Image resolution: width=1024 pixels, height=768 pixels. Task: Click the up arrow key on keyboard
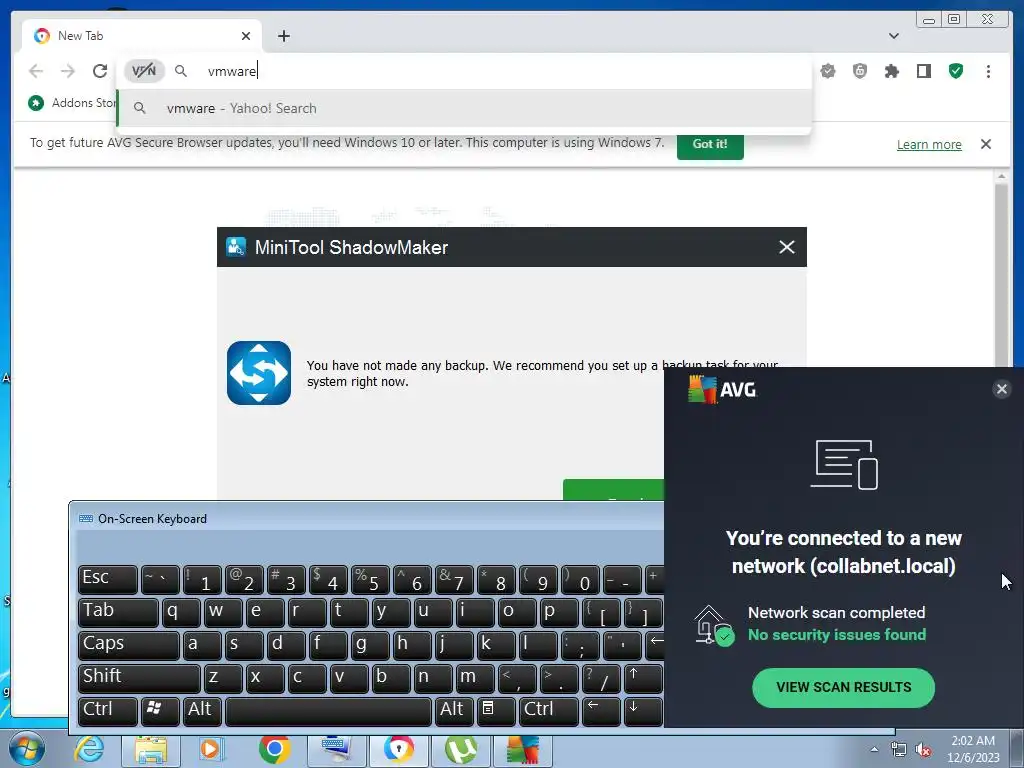pyautogui.click(x=642, y=677)
